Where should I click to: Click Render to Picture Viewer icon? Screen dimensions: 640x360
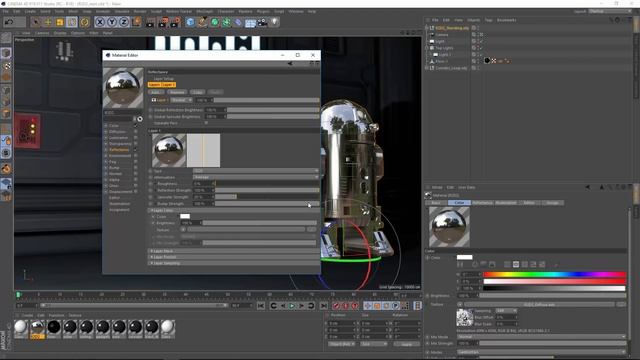click(x=163, y=22)
